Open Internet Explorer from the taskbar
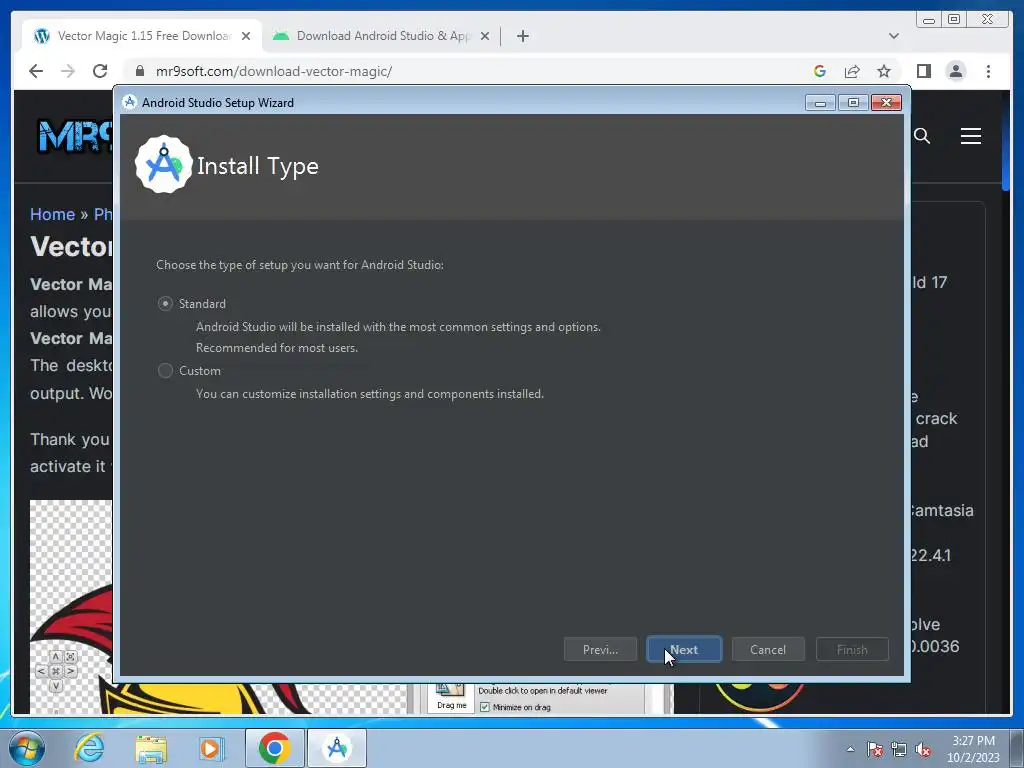The width and height of the screenshot is (1024, 768). click(x=89, y=748)
